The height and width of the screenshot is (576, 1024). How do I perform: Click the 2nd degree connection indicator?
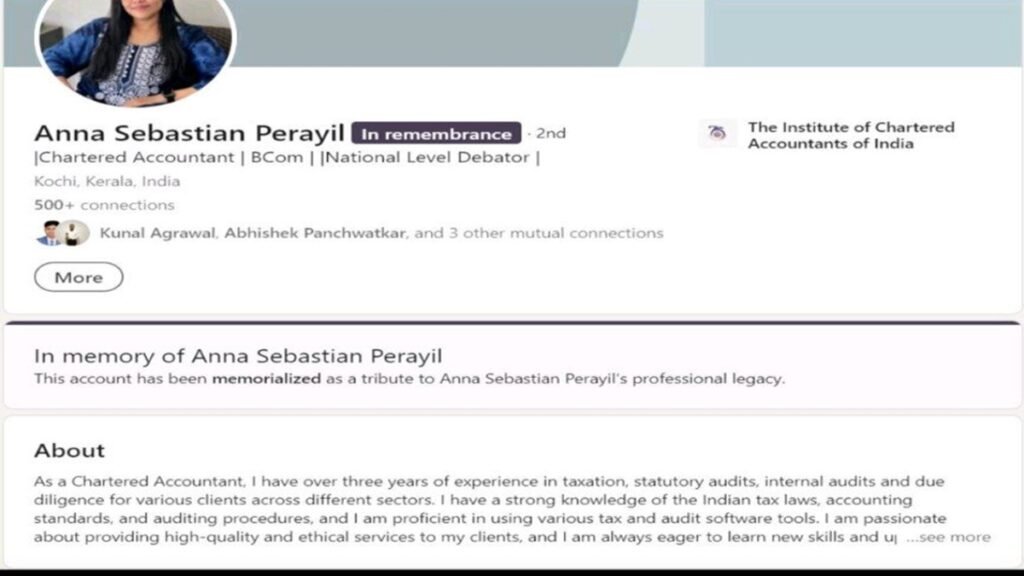(552, 133)
